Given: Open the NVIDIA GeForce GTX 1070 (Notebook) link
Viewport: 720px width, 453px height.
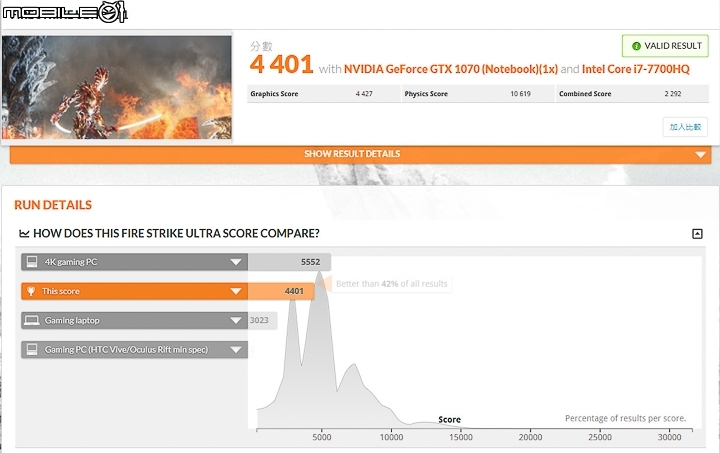Looking at the screenshot, I should (x=450, y=69).
